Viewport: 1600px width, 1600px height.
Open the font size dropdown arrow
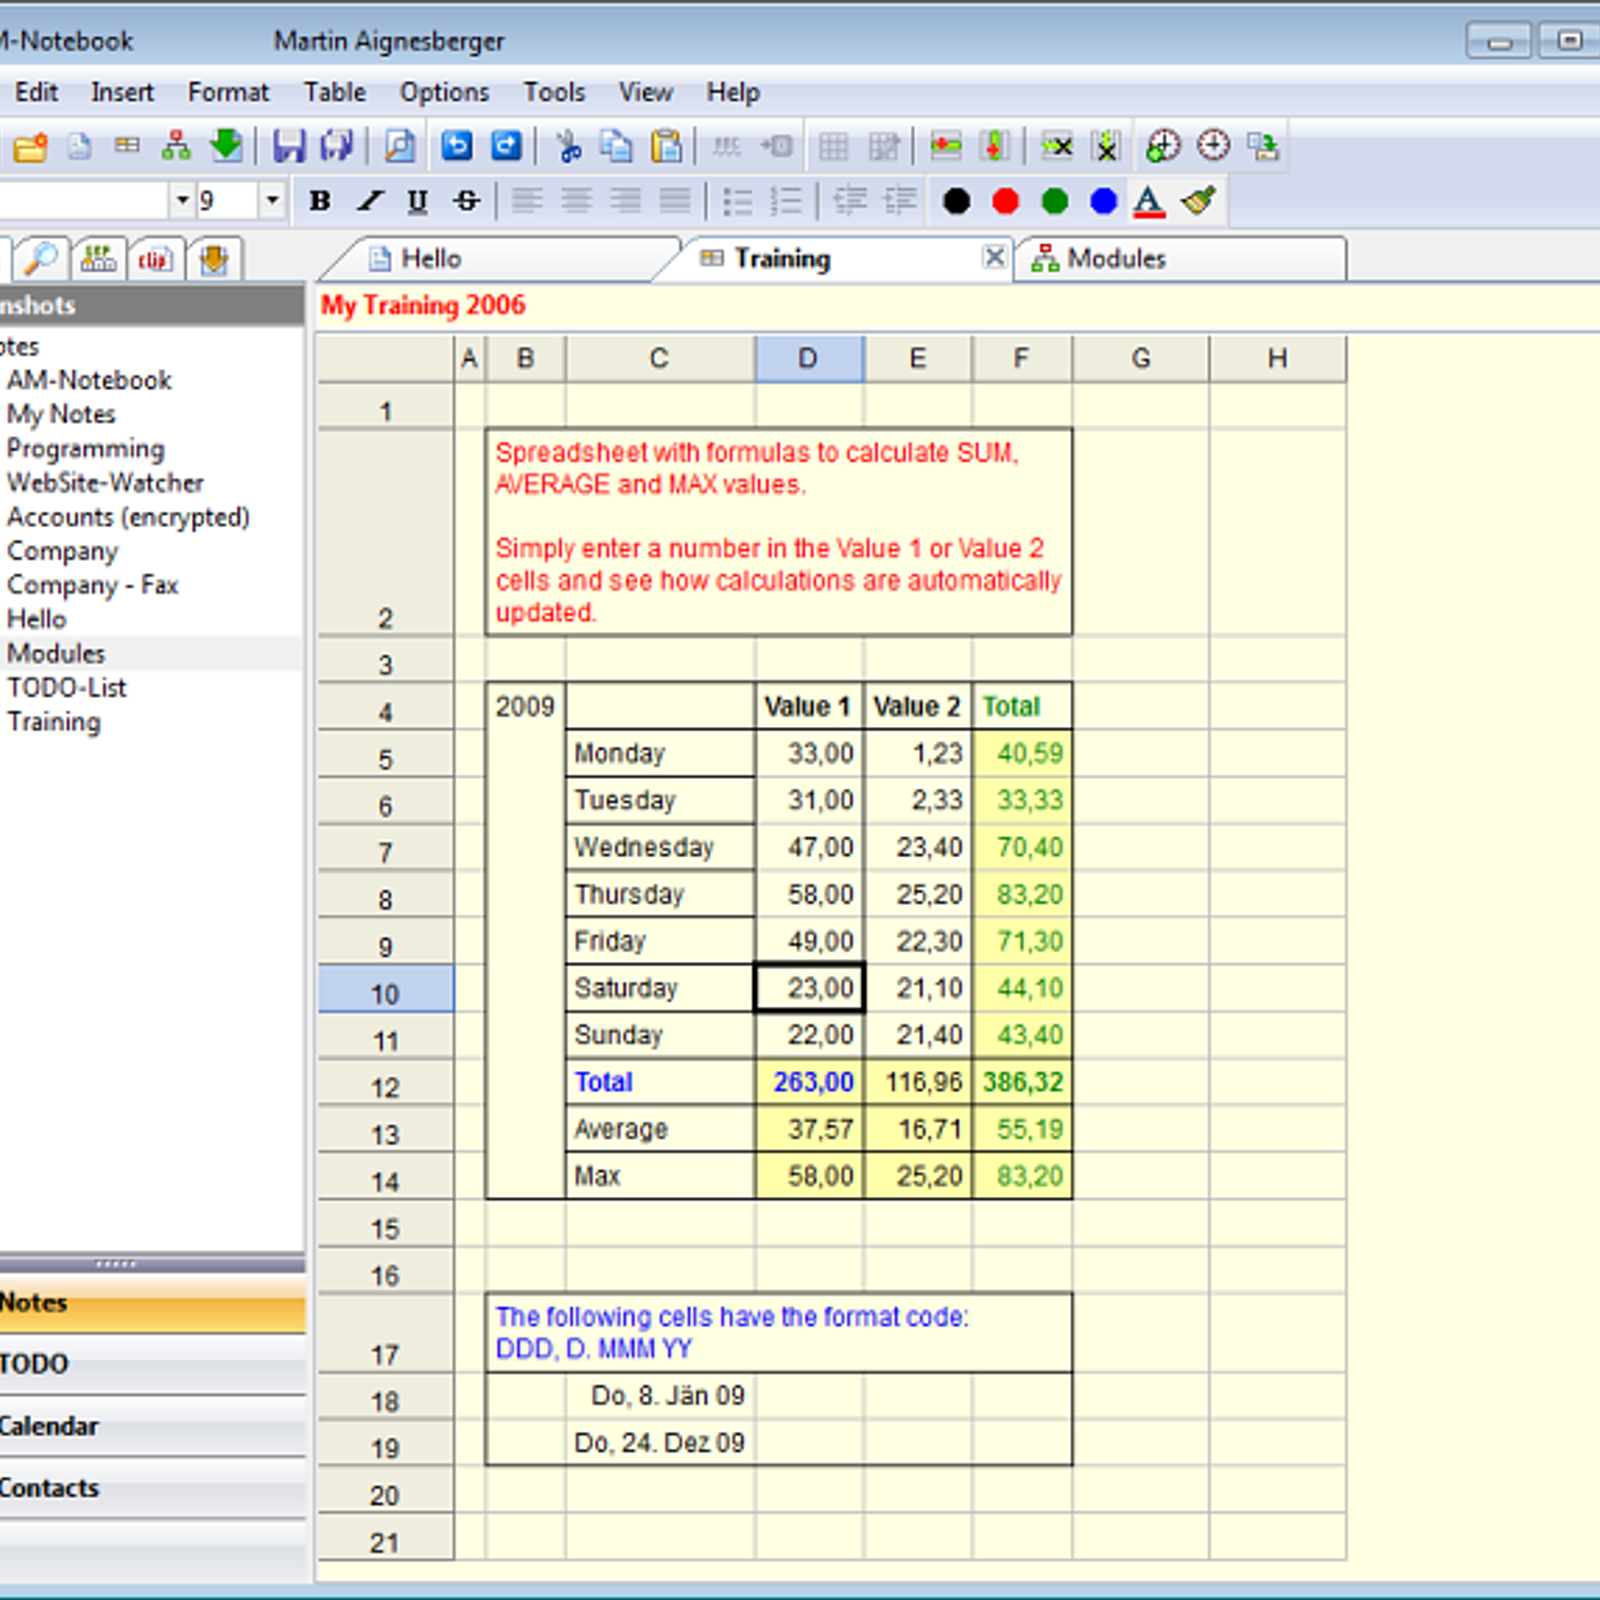[272, 201]
